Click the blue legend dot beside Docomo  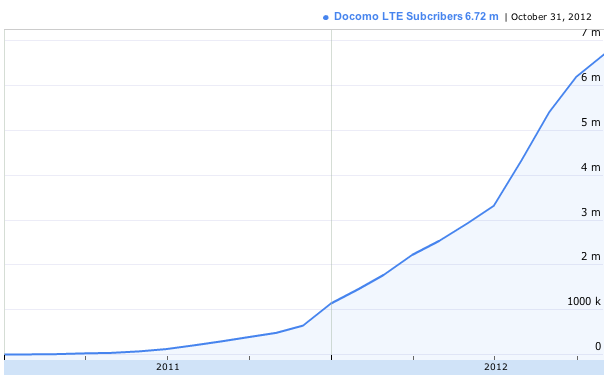click(x=326, y=17)
